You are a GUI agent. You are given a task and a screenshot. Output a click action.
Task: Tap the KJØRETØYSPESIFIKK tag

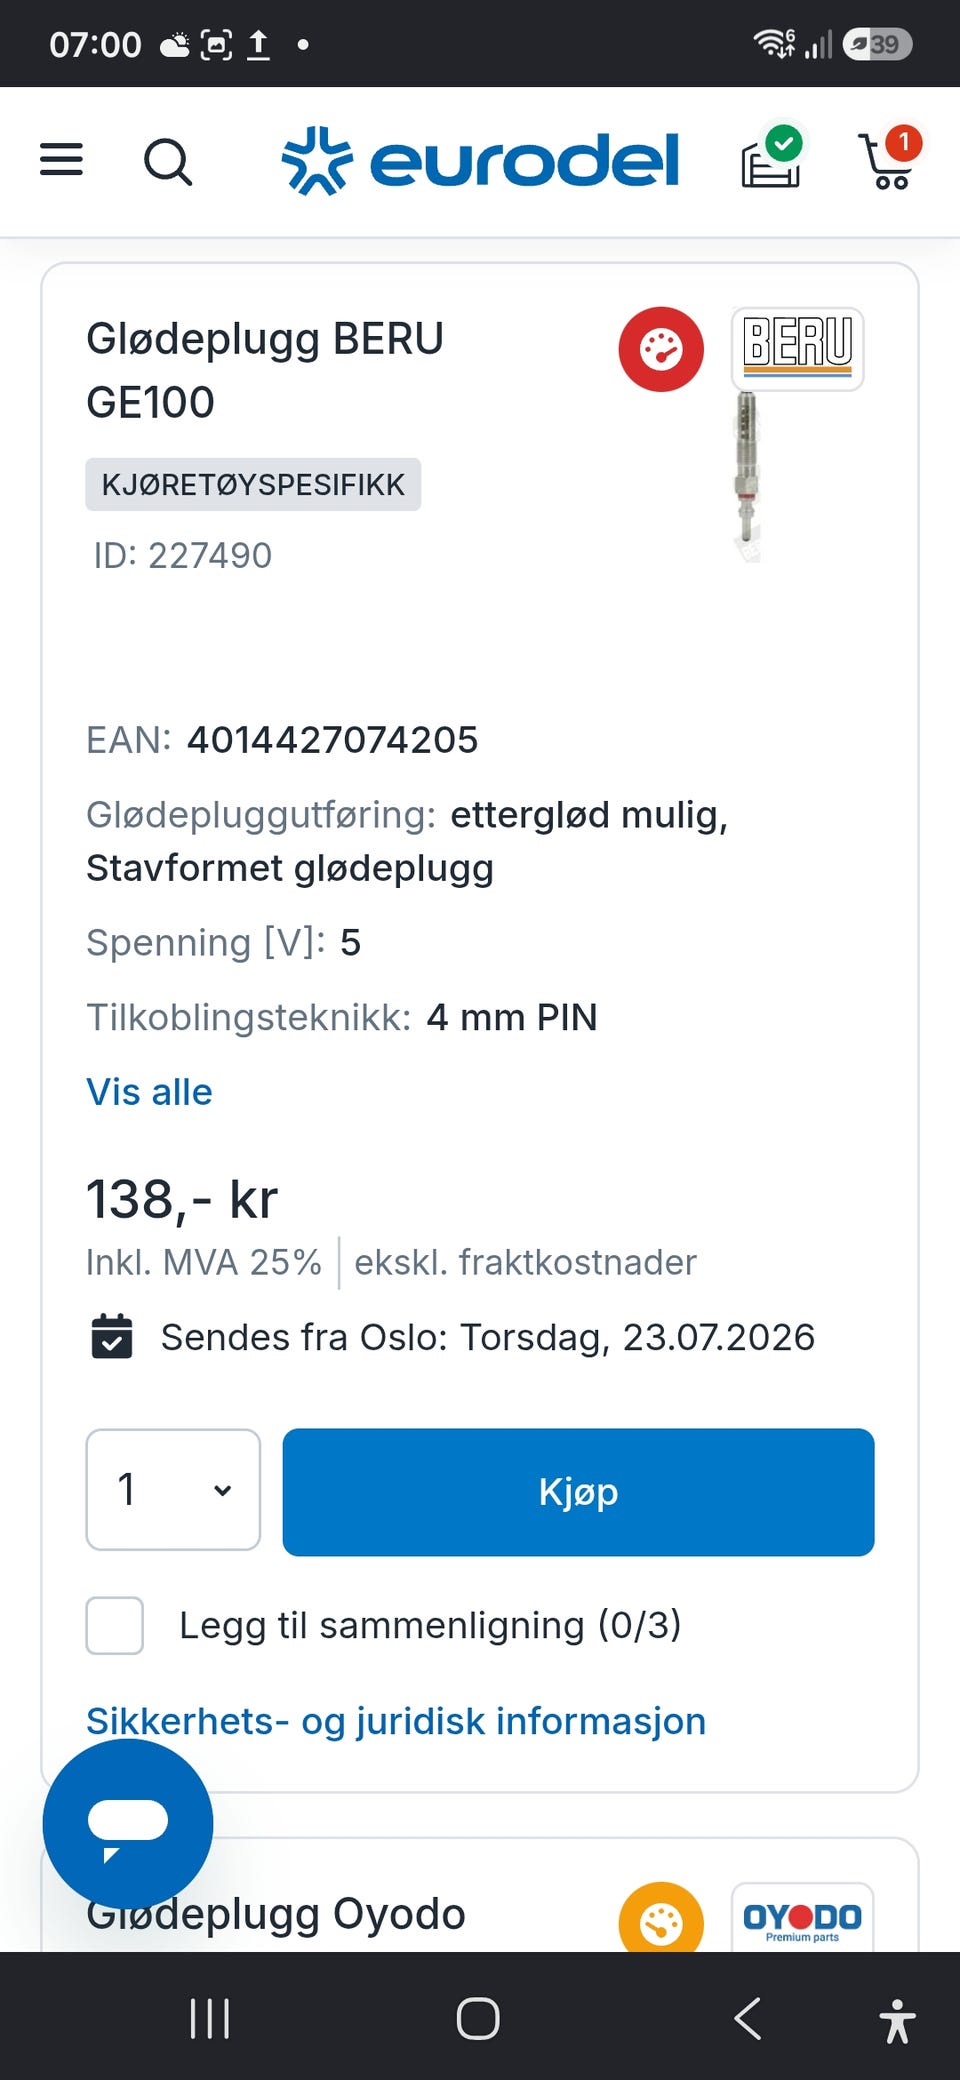[253, 485]
